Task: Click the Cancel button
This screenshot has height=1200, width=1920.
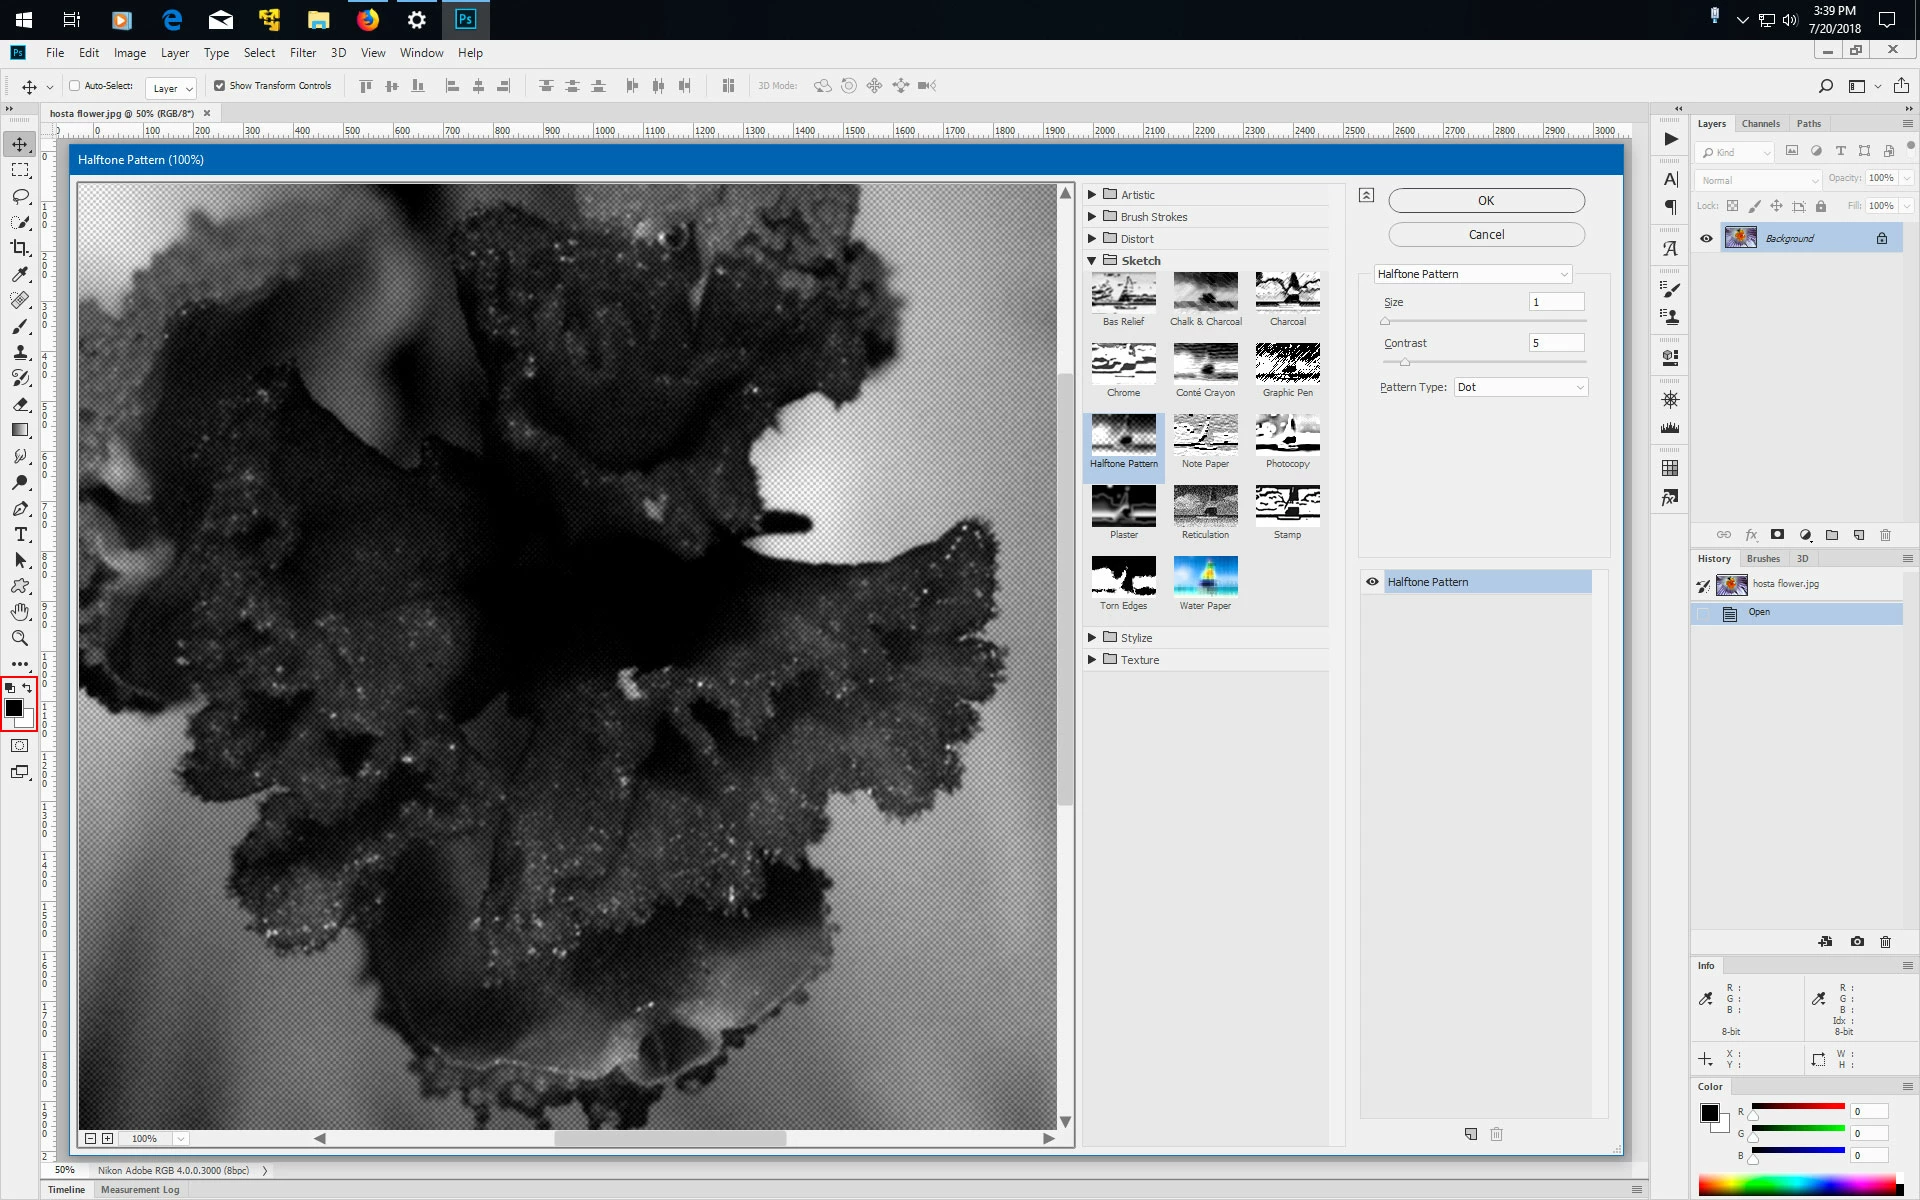Action: tap(1486, 234)
